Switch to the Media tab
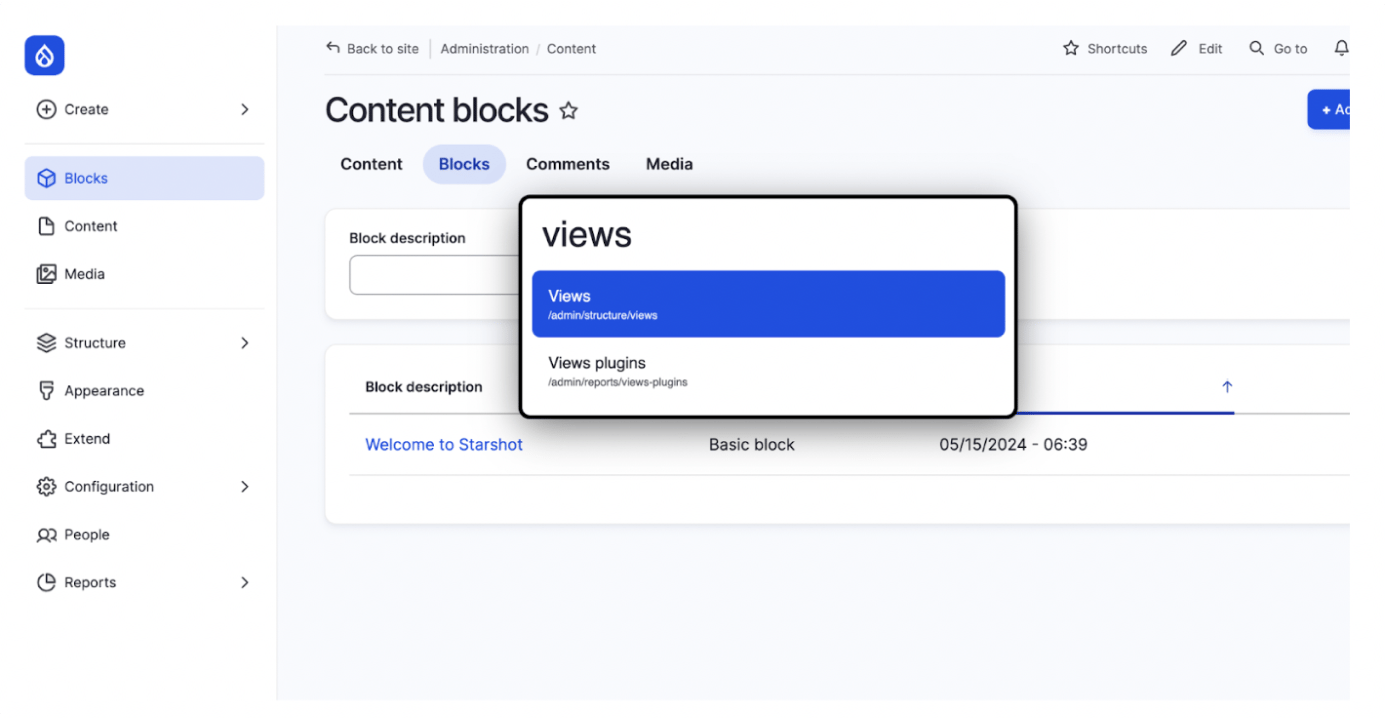 click(669, 164)
